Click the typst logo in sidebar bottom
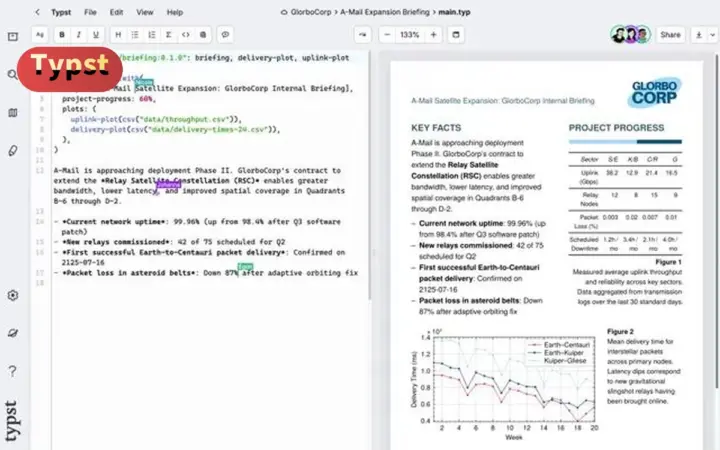This screenshot has width=720, height=450. click(12, 421)
